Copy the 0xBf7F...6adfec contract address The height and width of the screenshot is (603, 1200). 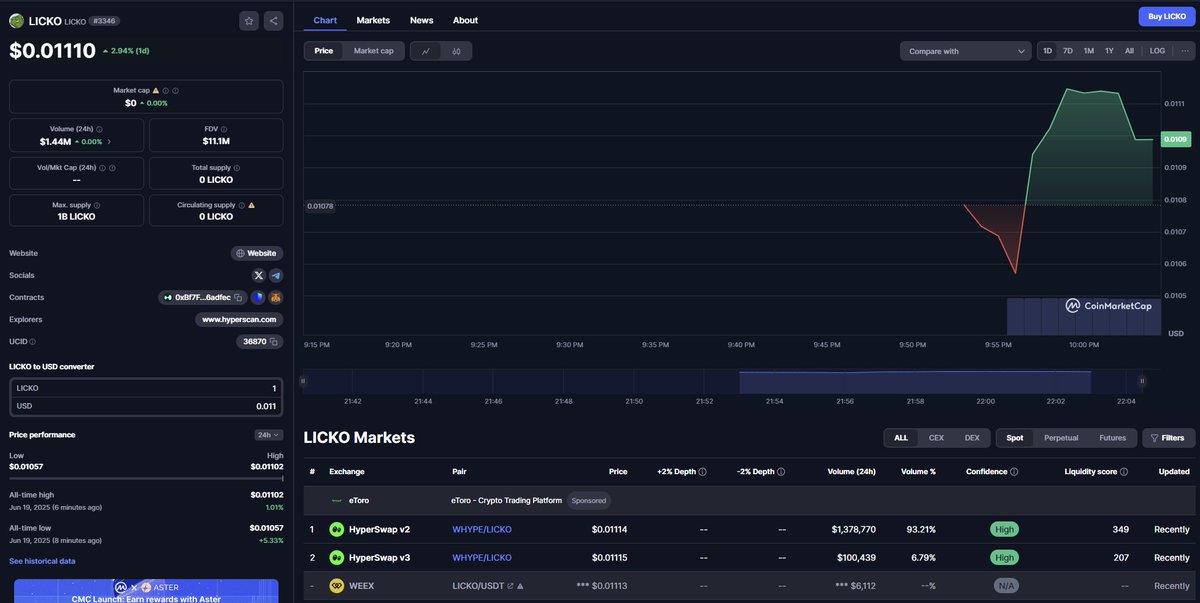pos(239,297)
